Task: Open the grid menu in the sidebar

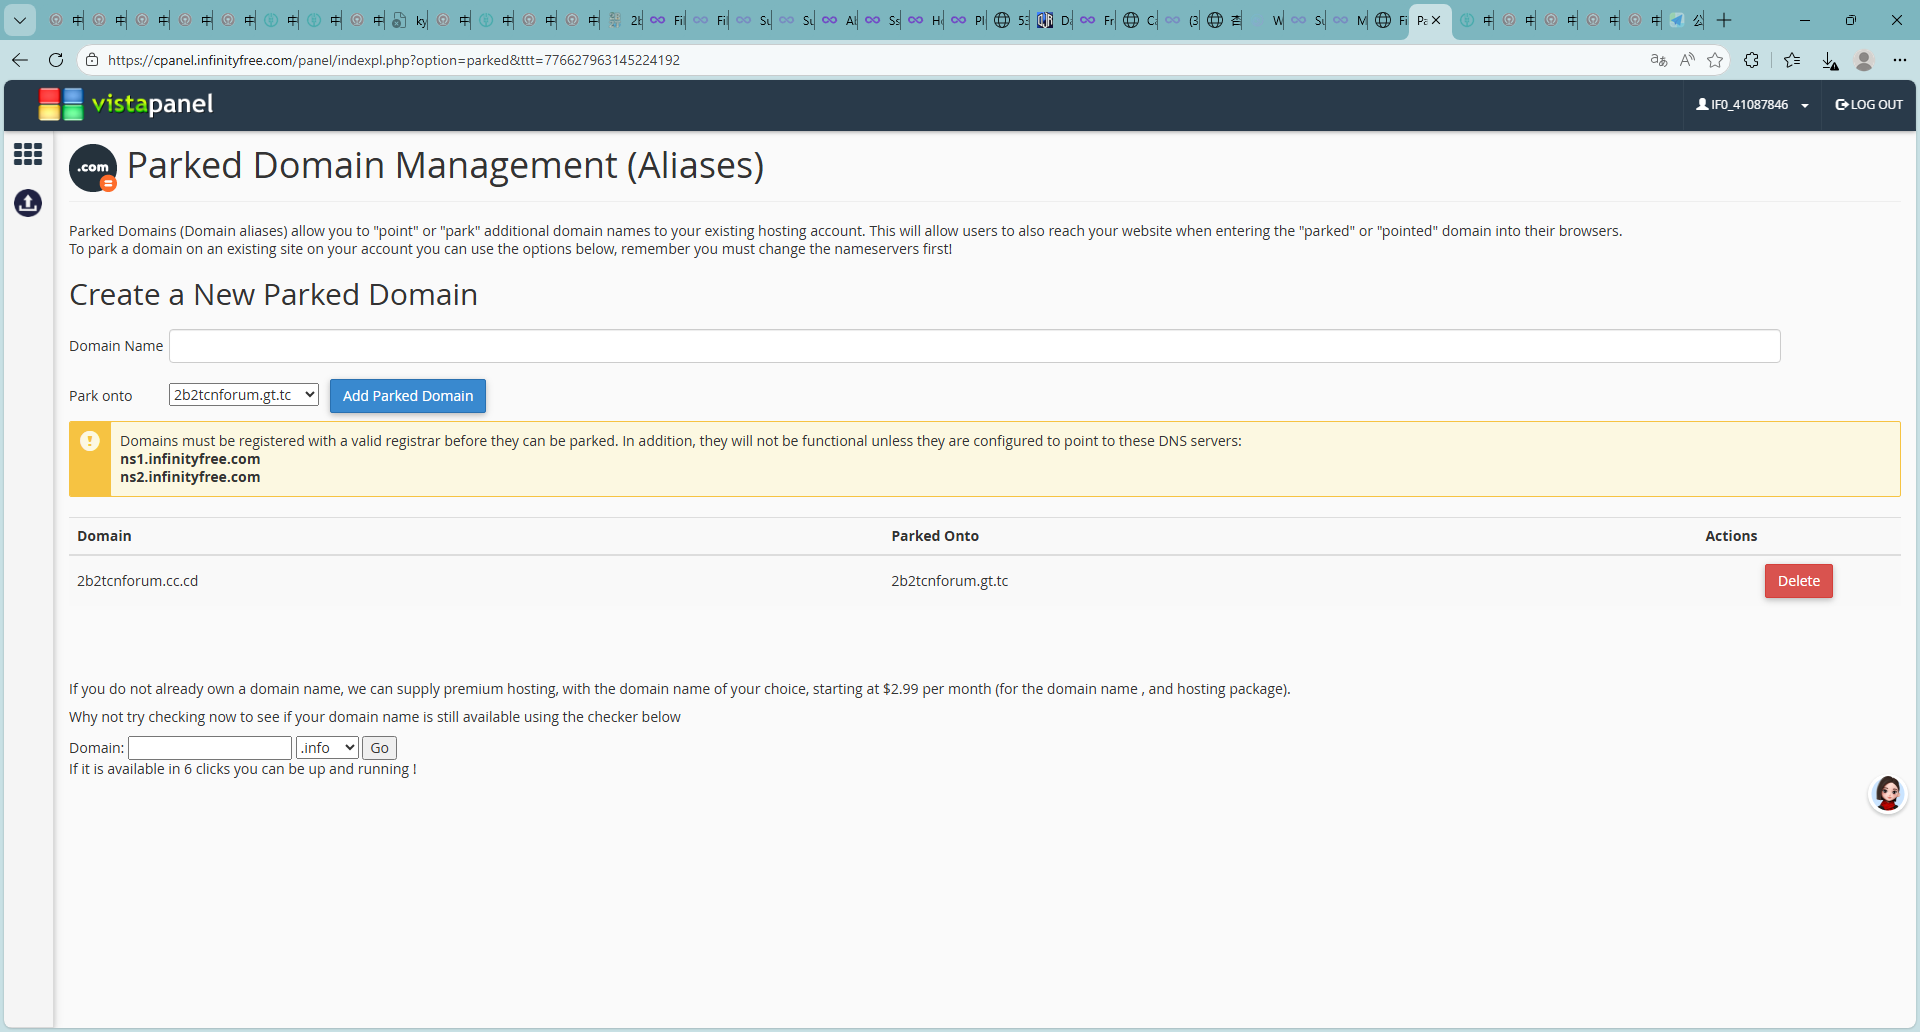Action: pos(28,154)
